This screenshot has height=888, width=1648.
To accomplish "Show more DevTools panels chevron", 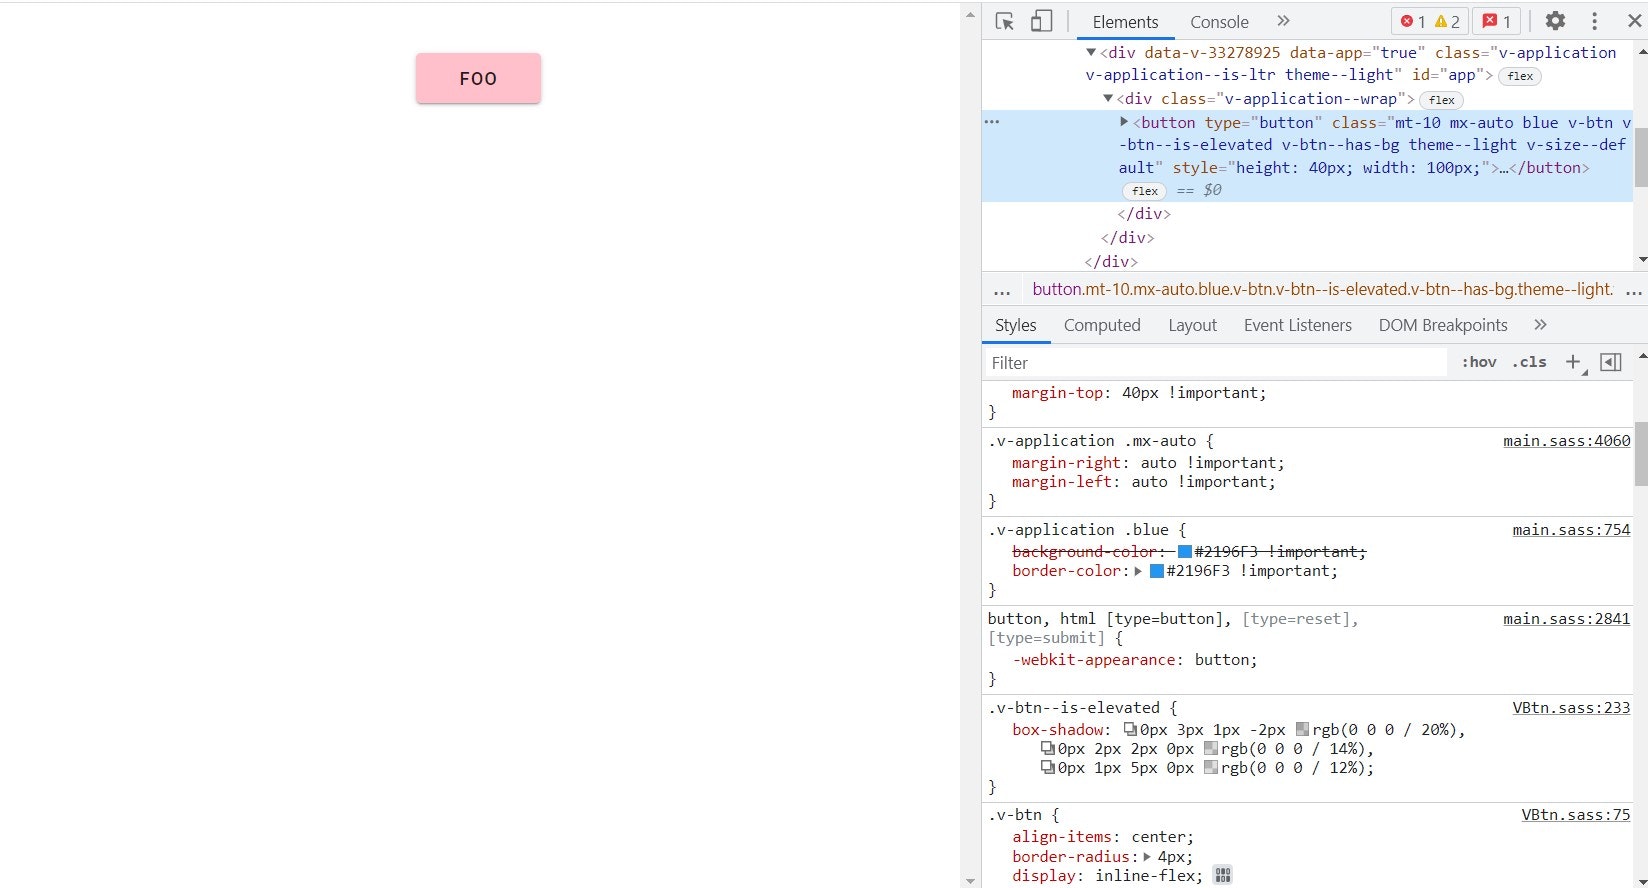I will tap(1284, 21).
